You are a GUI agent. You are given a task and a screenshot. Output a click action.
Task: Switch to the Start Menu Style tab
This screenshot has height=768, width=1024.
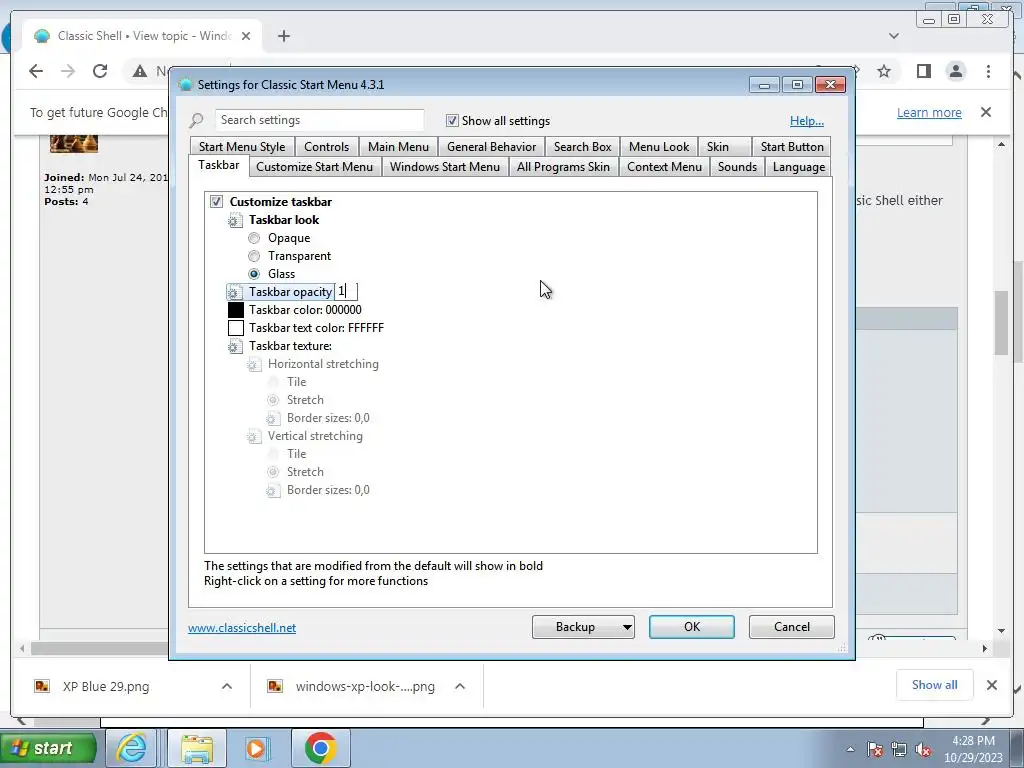tap(242, 147)
